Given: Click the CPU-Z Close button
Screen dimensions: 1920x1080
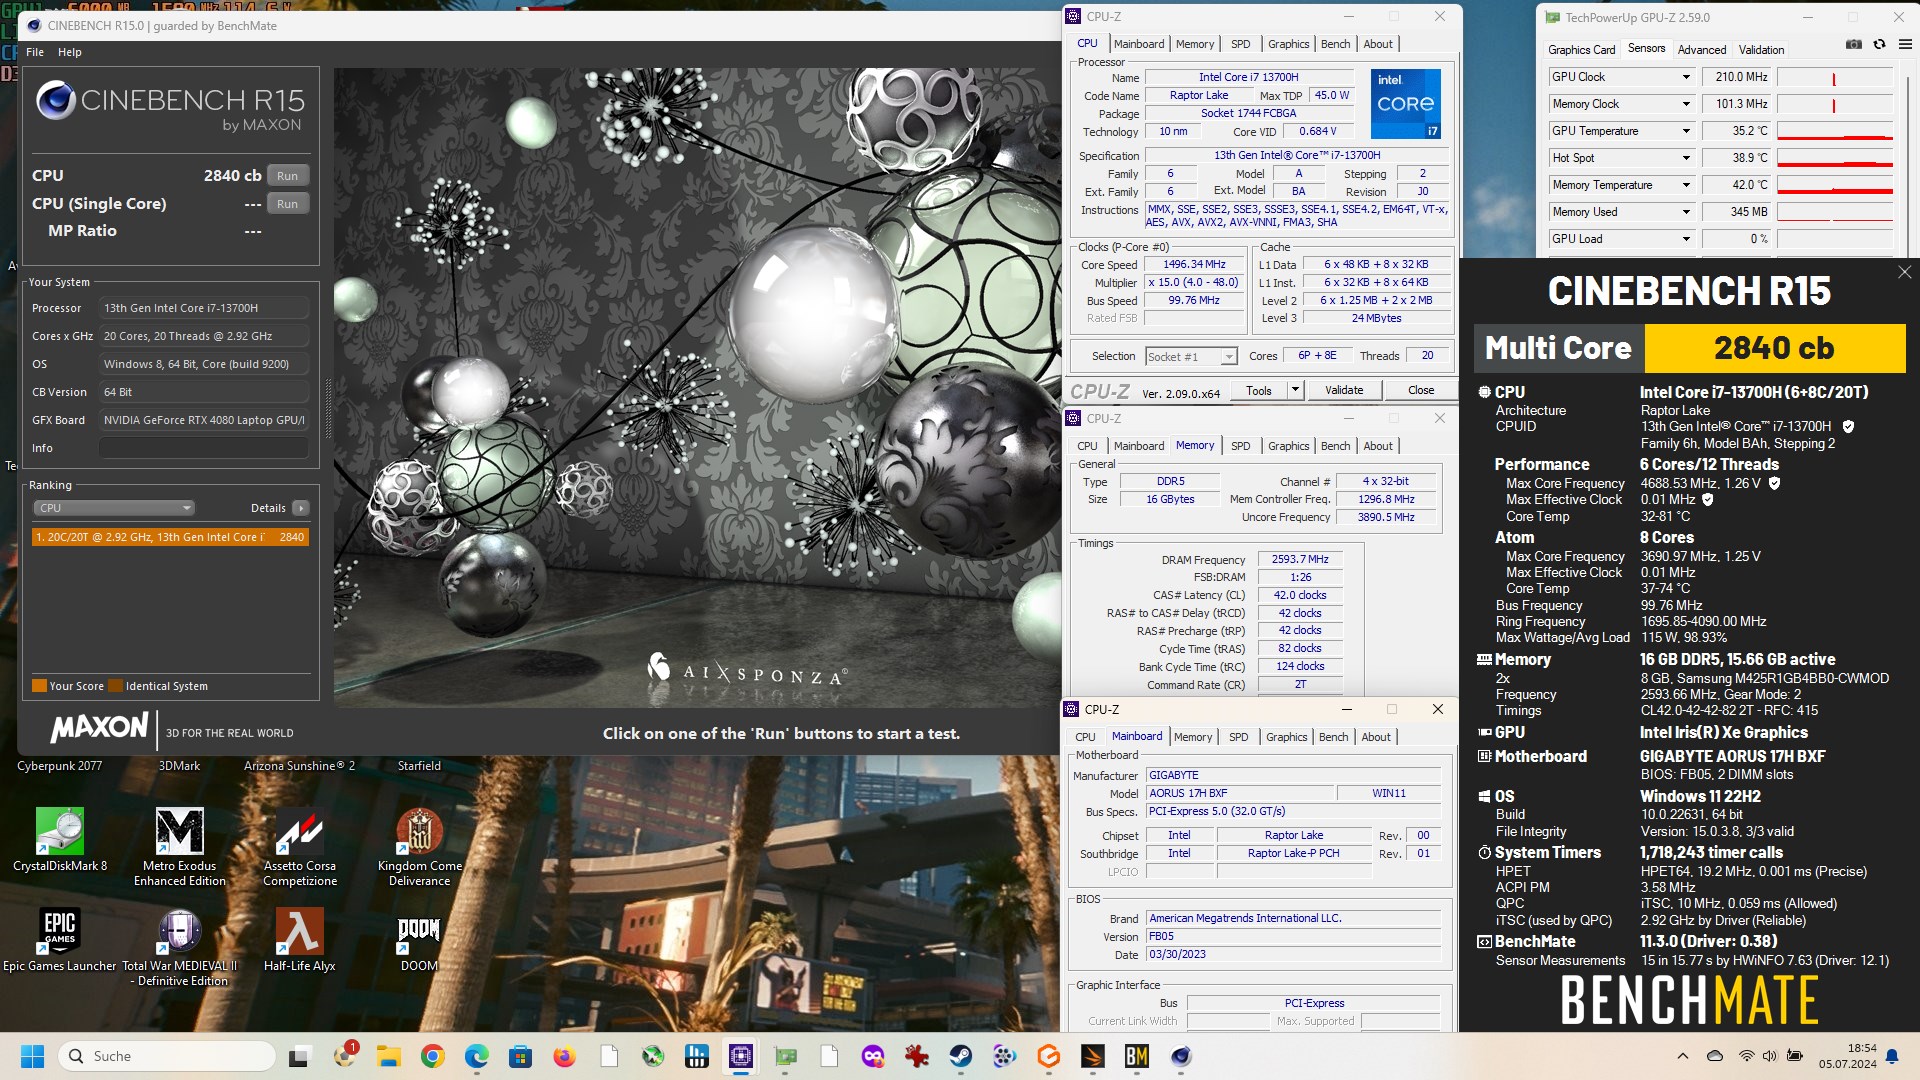Looking at the screenshot, I should pos(1421,390).
